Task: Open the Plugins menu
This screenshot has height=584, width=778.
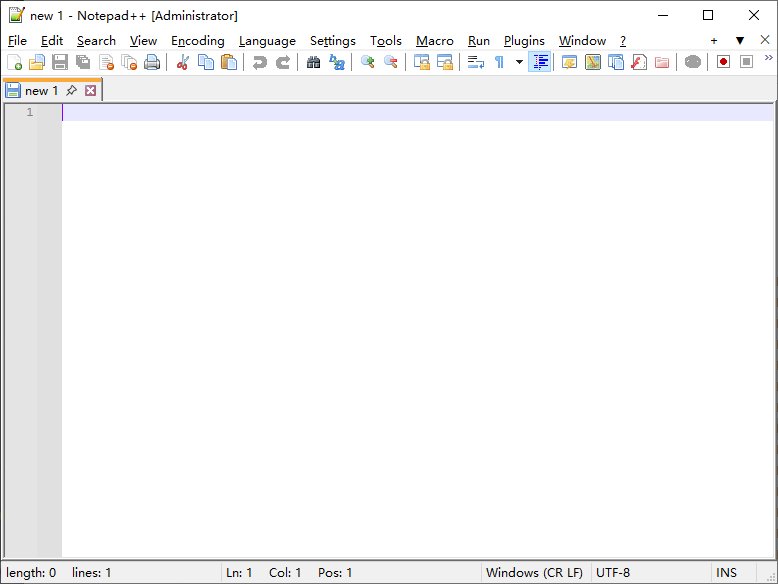Action: pyautogui.click(x=524, y=41)
